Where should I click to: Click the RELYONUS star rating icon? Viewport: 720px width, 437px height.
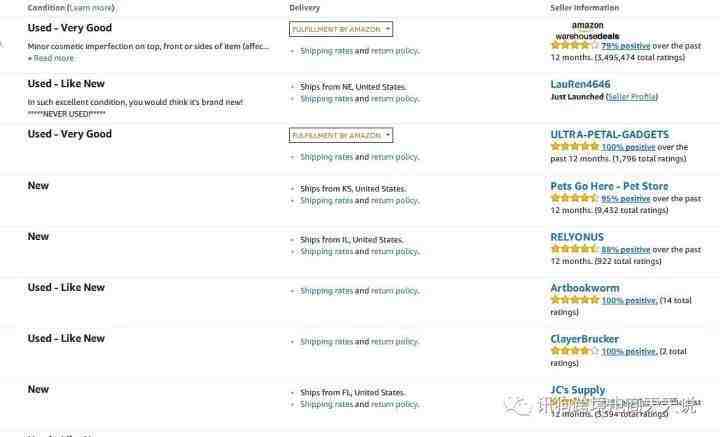[x=574, y=249]
